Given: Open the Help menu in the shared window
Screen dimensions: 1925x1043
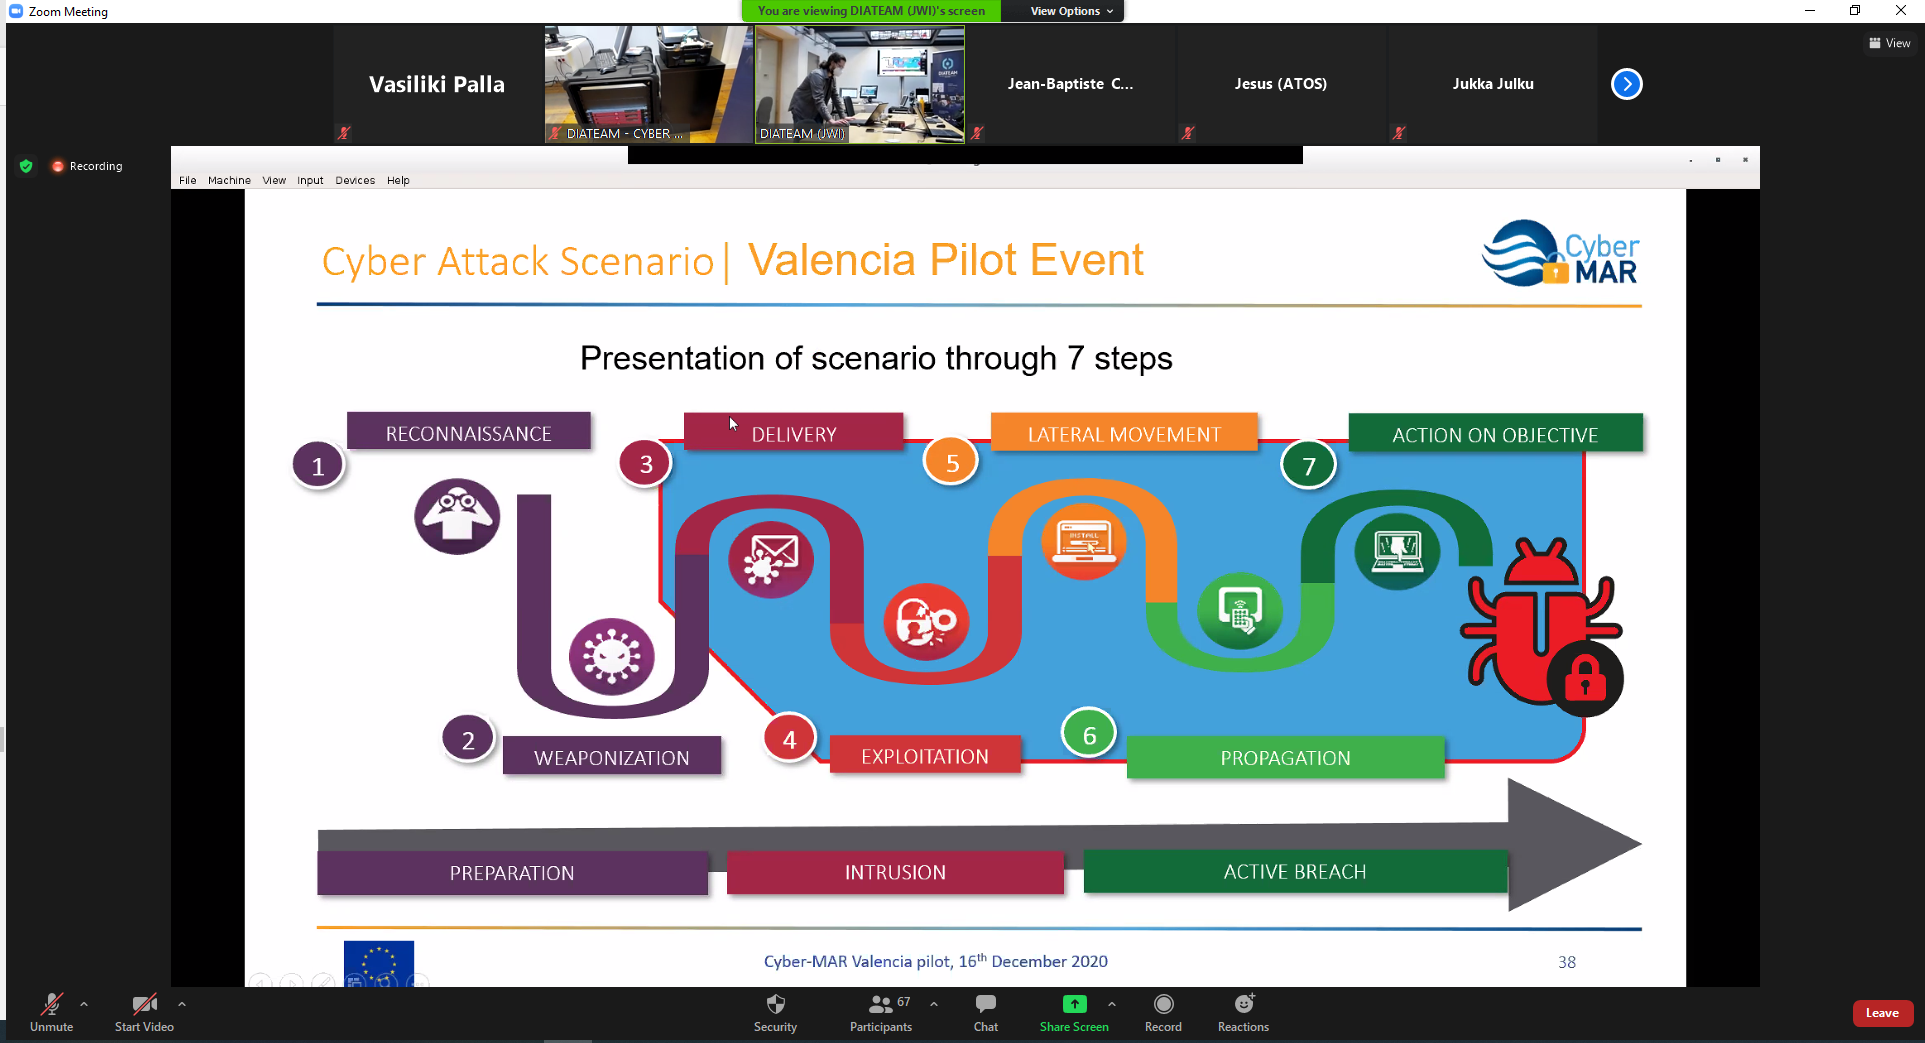Looking at the screenshot, I should pyautogui.click(x=398, y=180).
